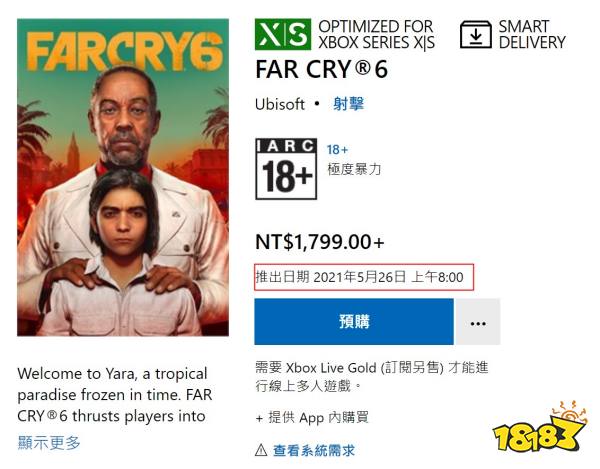Open the three-dots more options button
Image resolution: width=600 pixels, height=469 pixels.
pos(478,322)
